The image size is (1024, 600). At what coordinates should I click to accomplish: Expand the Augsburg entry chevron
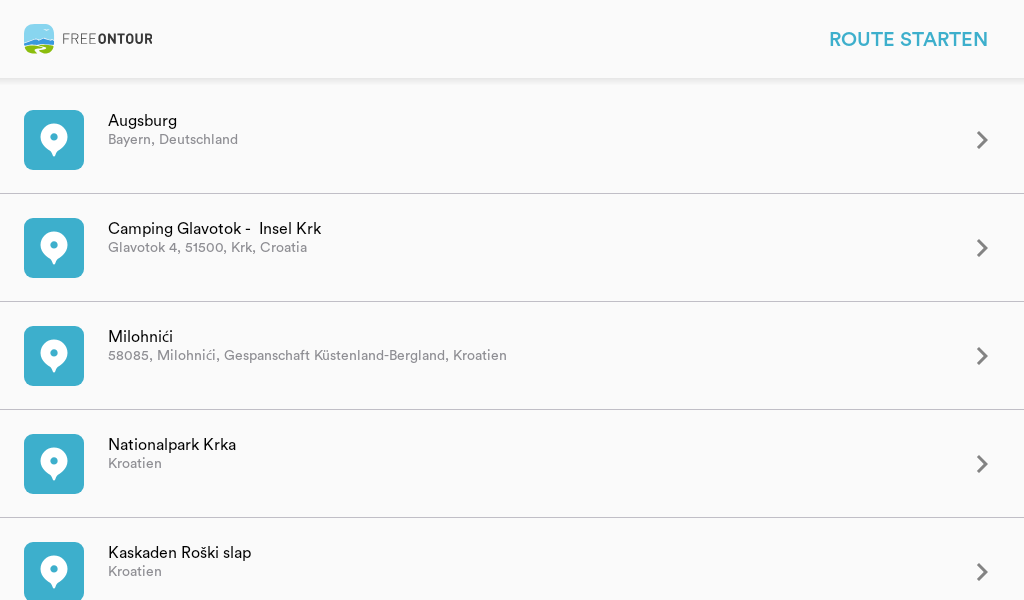[982, 140]
